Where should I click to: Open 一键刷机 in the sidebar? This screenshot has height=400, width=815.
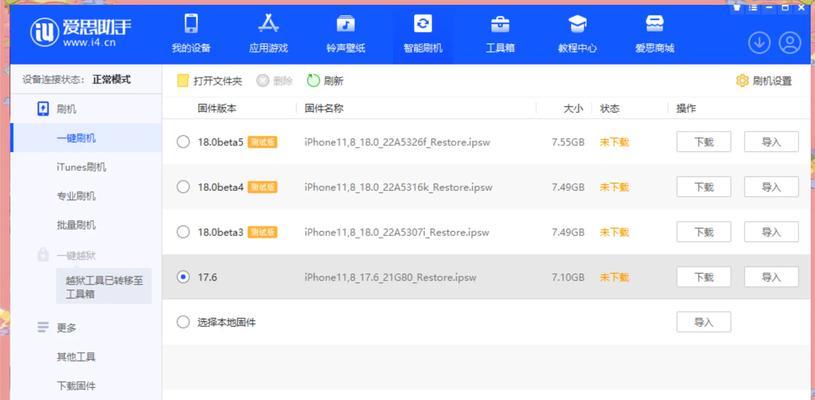click(x=86, y=138)
